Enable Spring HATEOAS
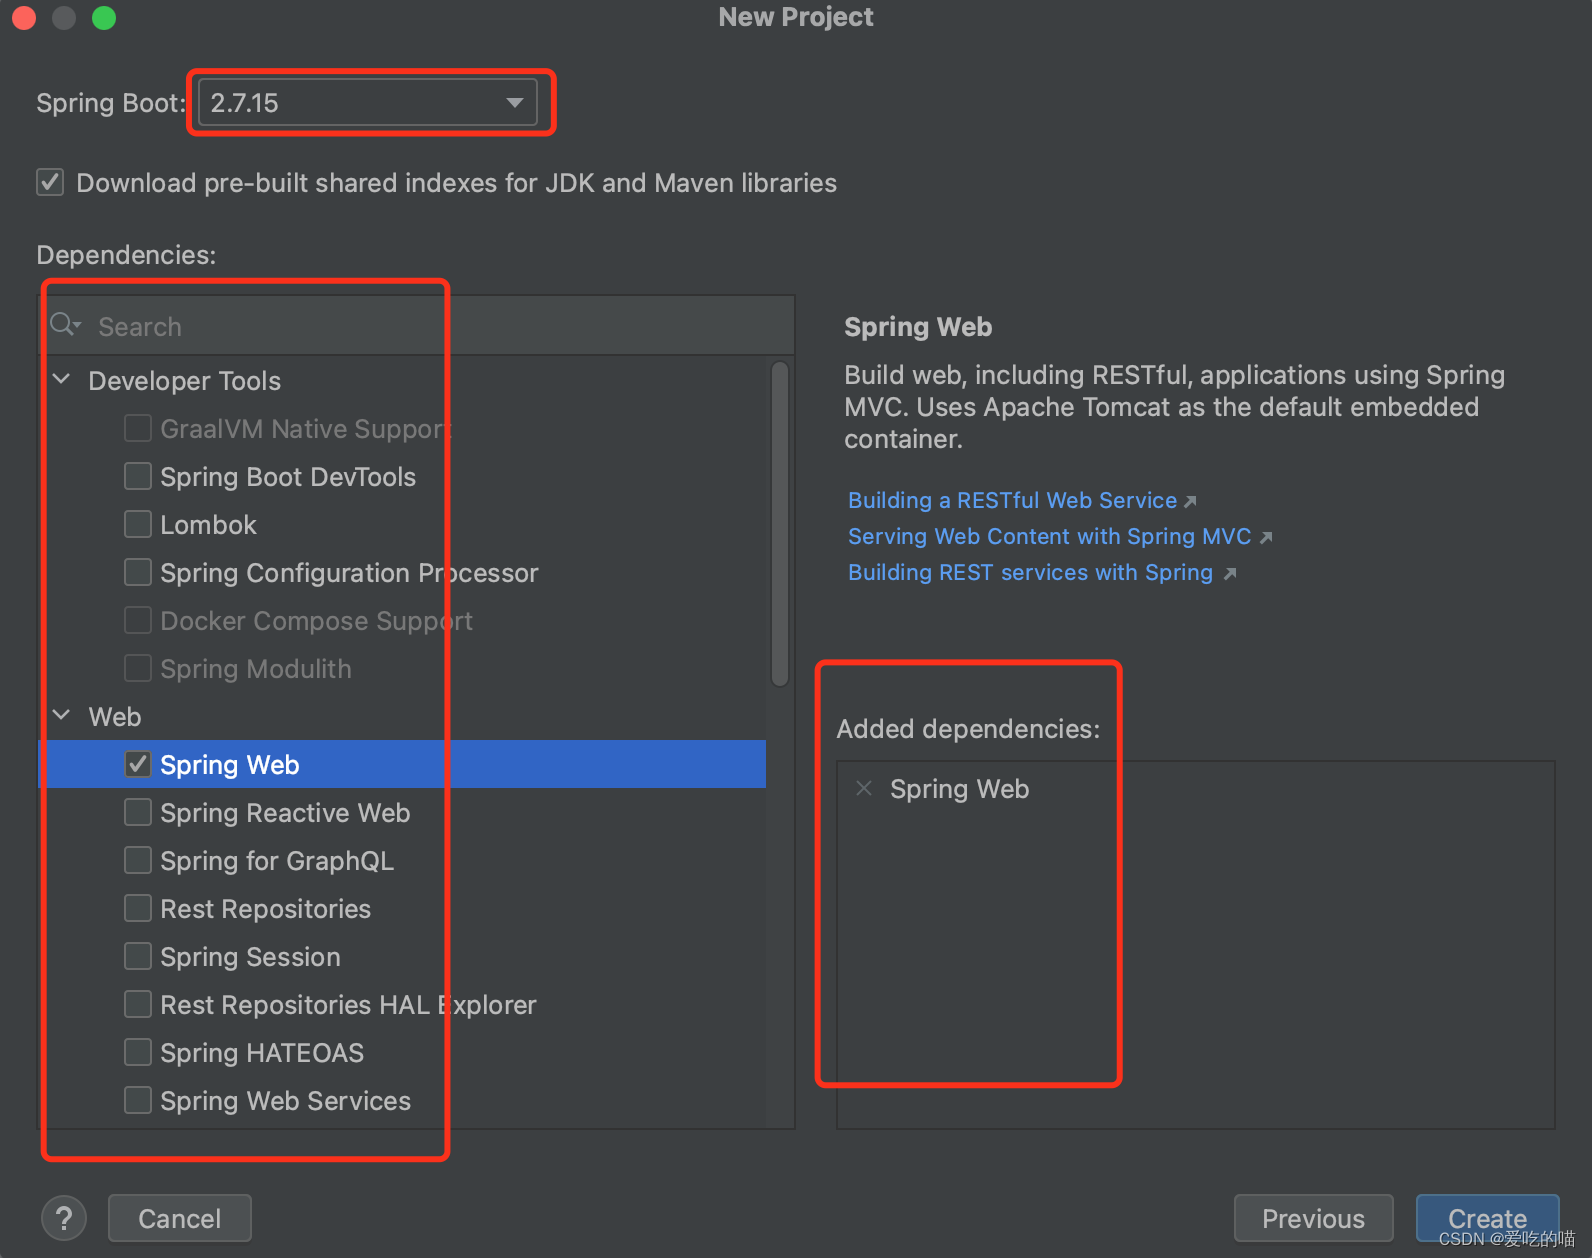 tap(137, 1052)
